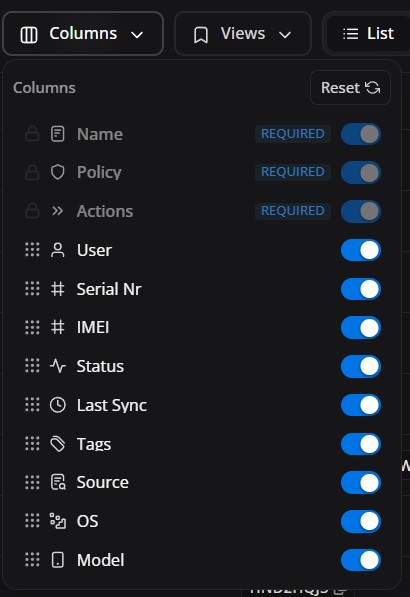Disable the IMEI column switch

tap(361, 327)
